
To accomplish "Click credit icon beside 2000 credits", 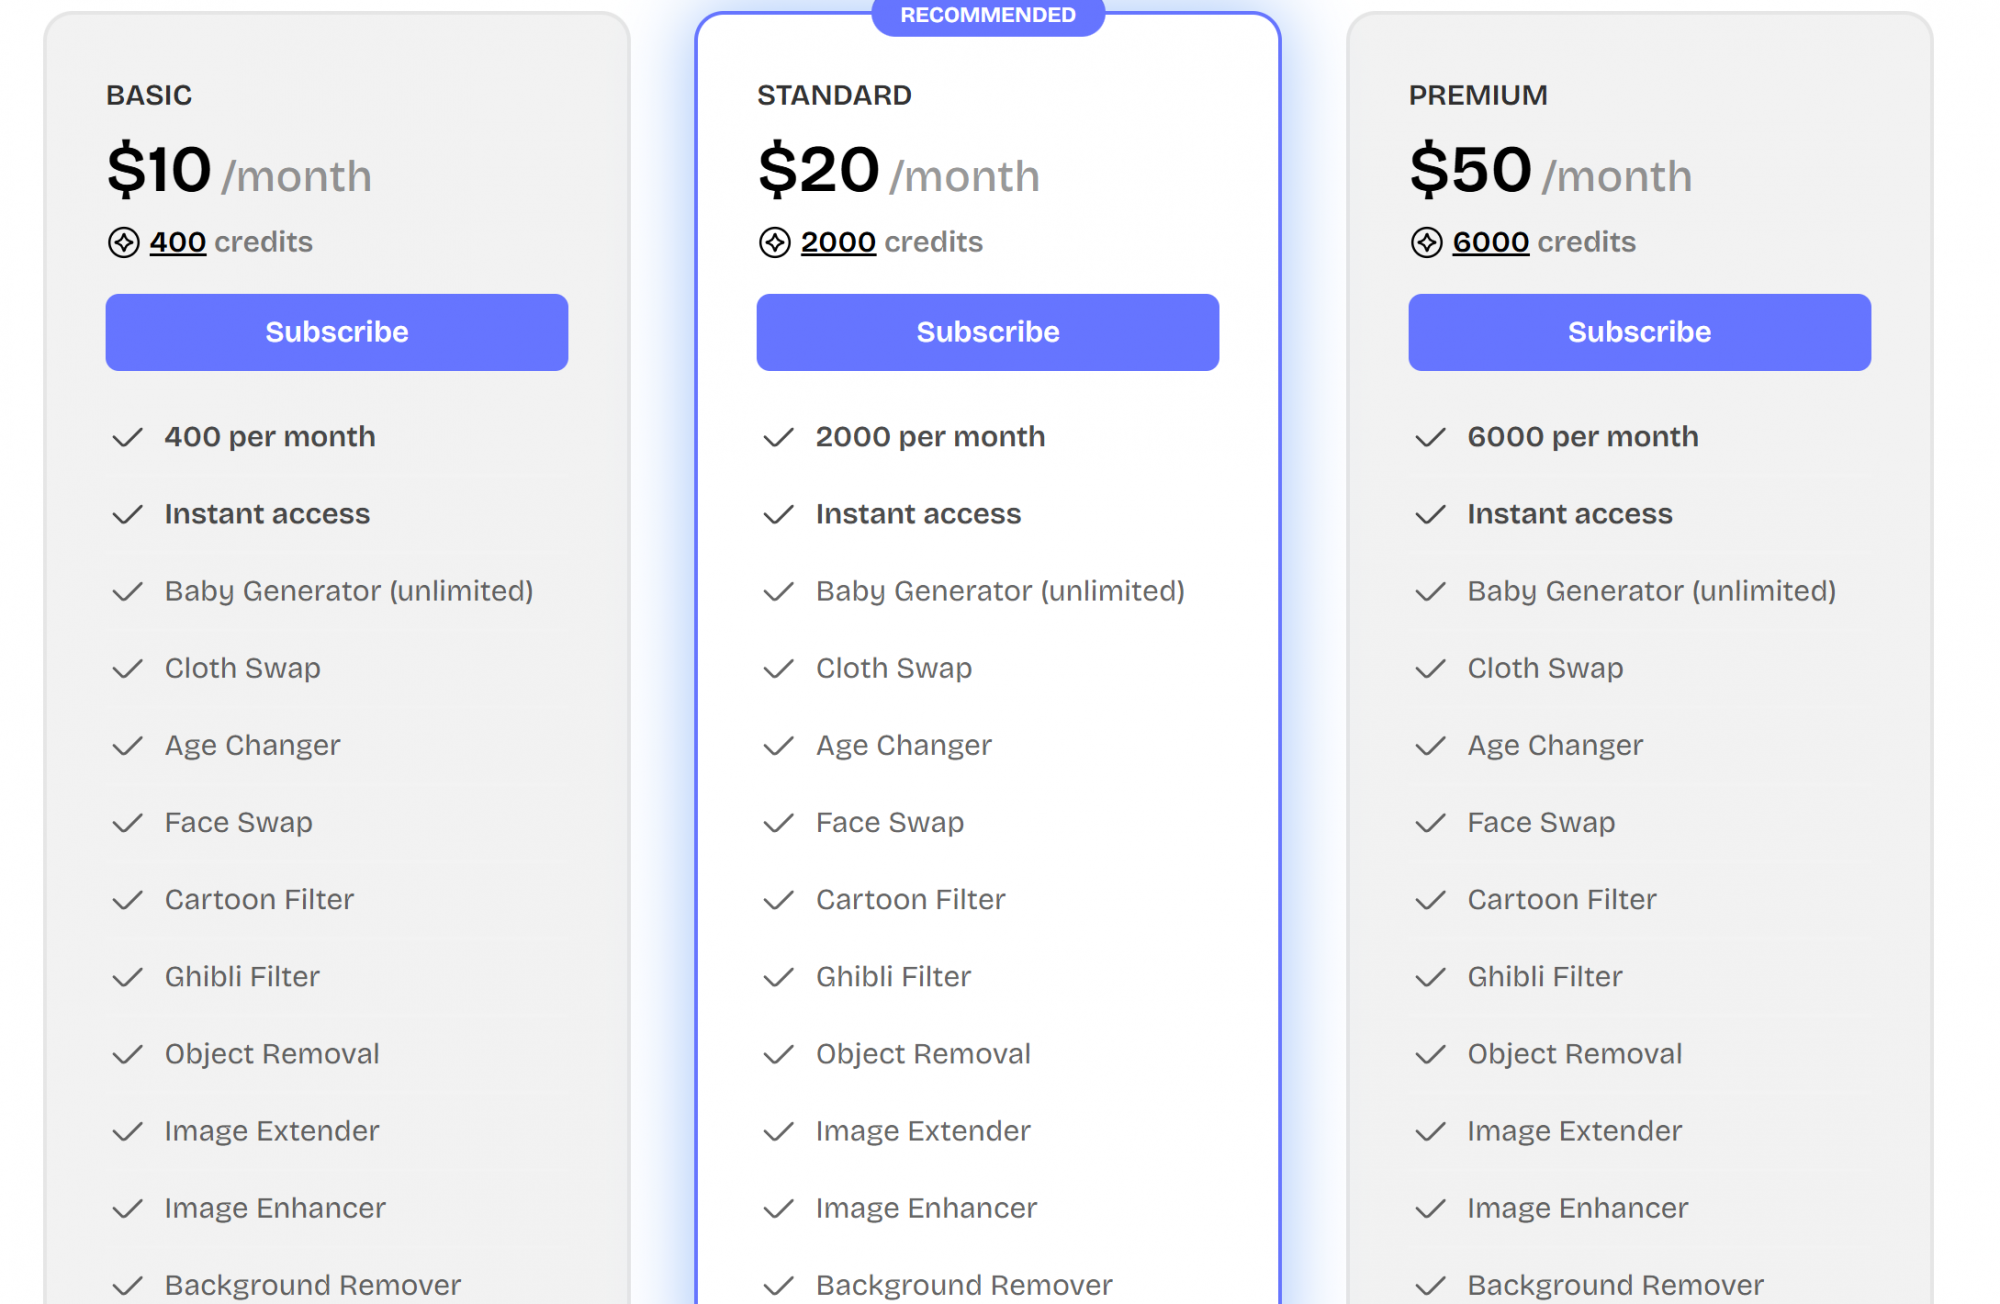I will tap(775, 242).
